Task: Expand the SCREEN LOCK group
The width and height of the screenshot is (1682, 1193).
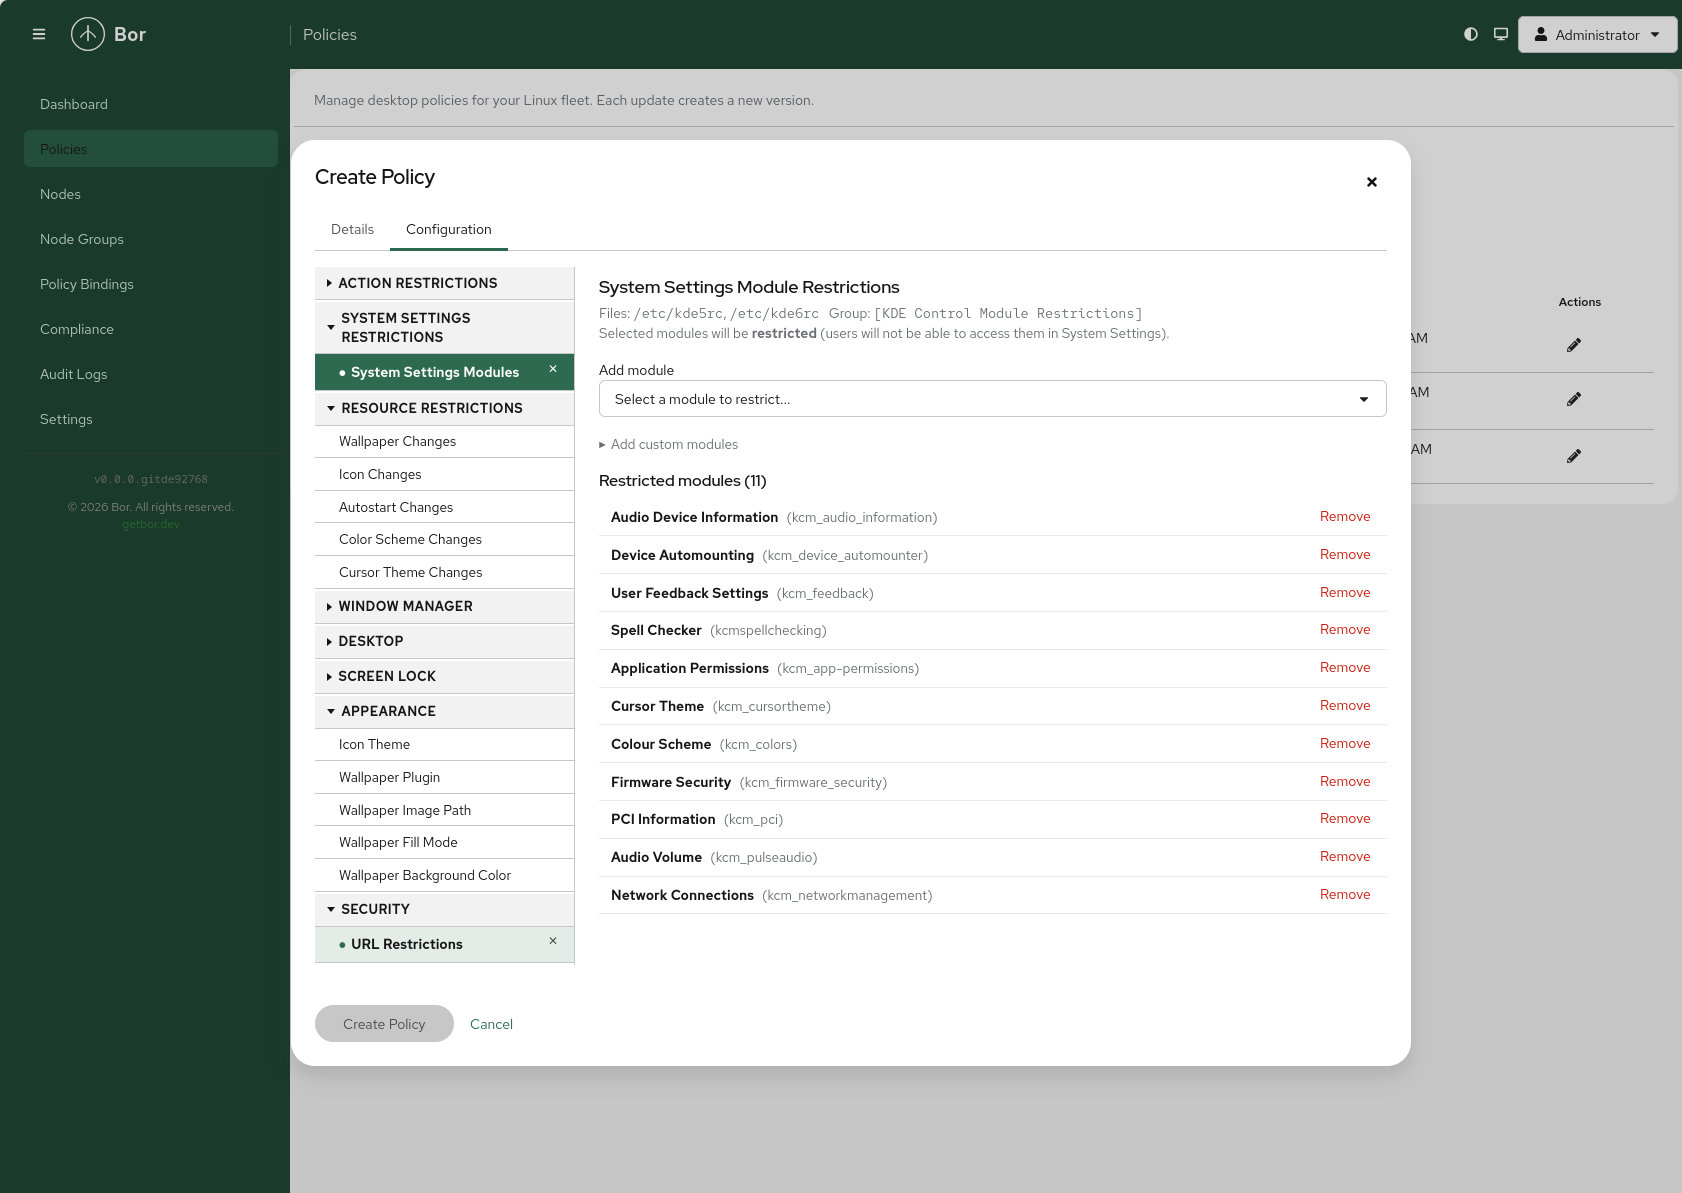Action: click(x=444, y=676)
